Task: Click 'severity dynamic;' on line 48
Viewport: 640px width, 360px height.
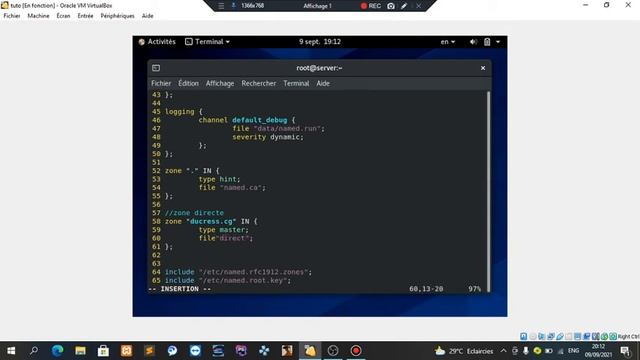Action: pyautogui.click(x=268, y=137)
